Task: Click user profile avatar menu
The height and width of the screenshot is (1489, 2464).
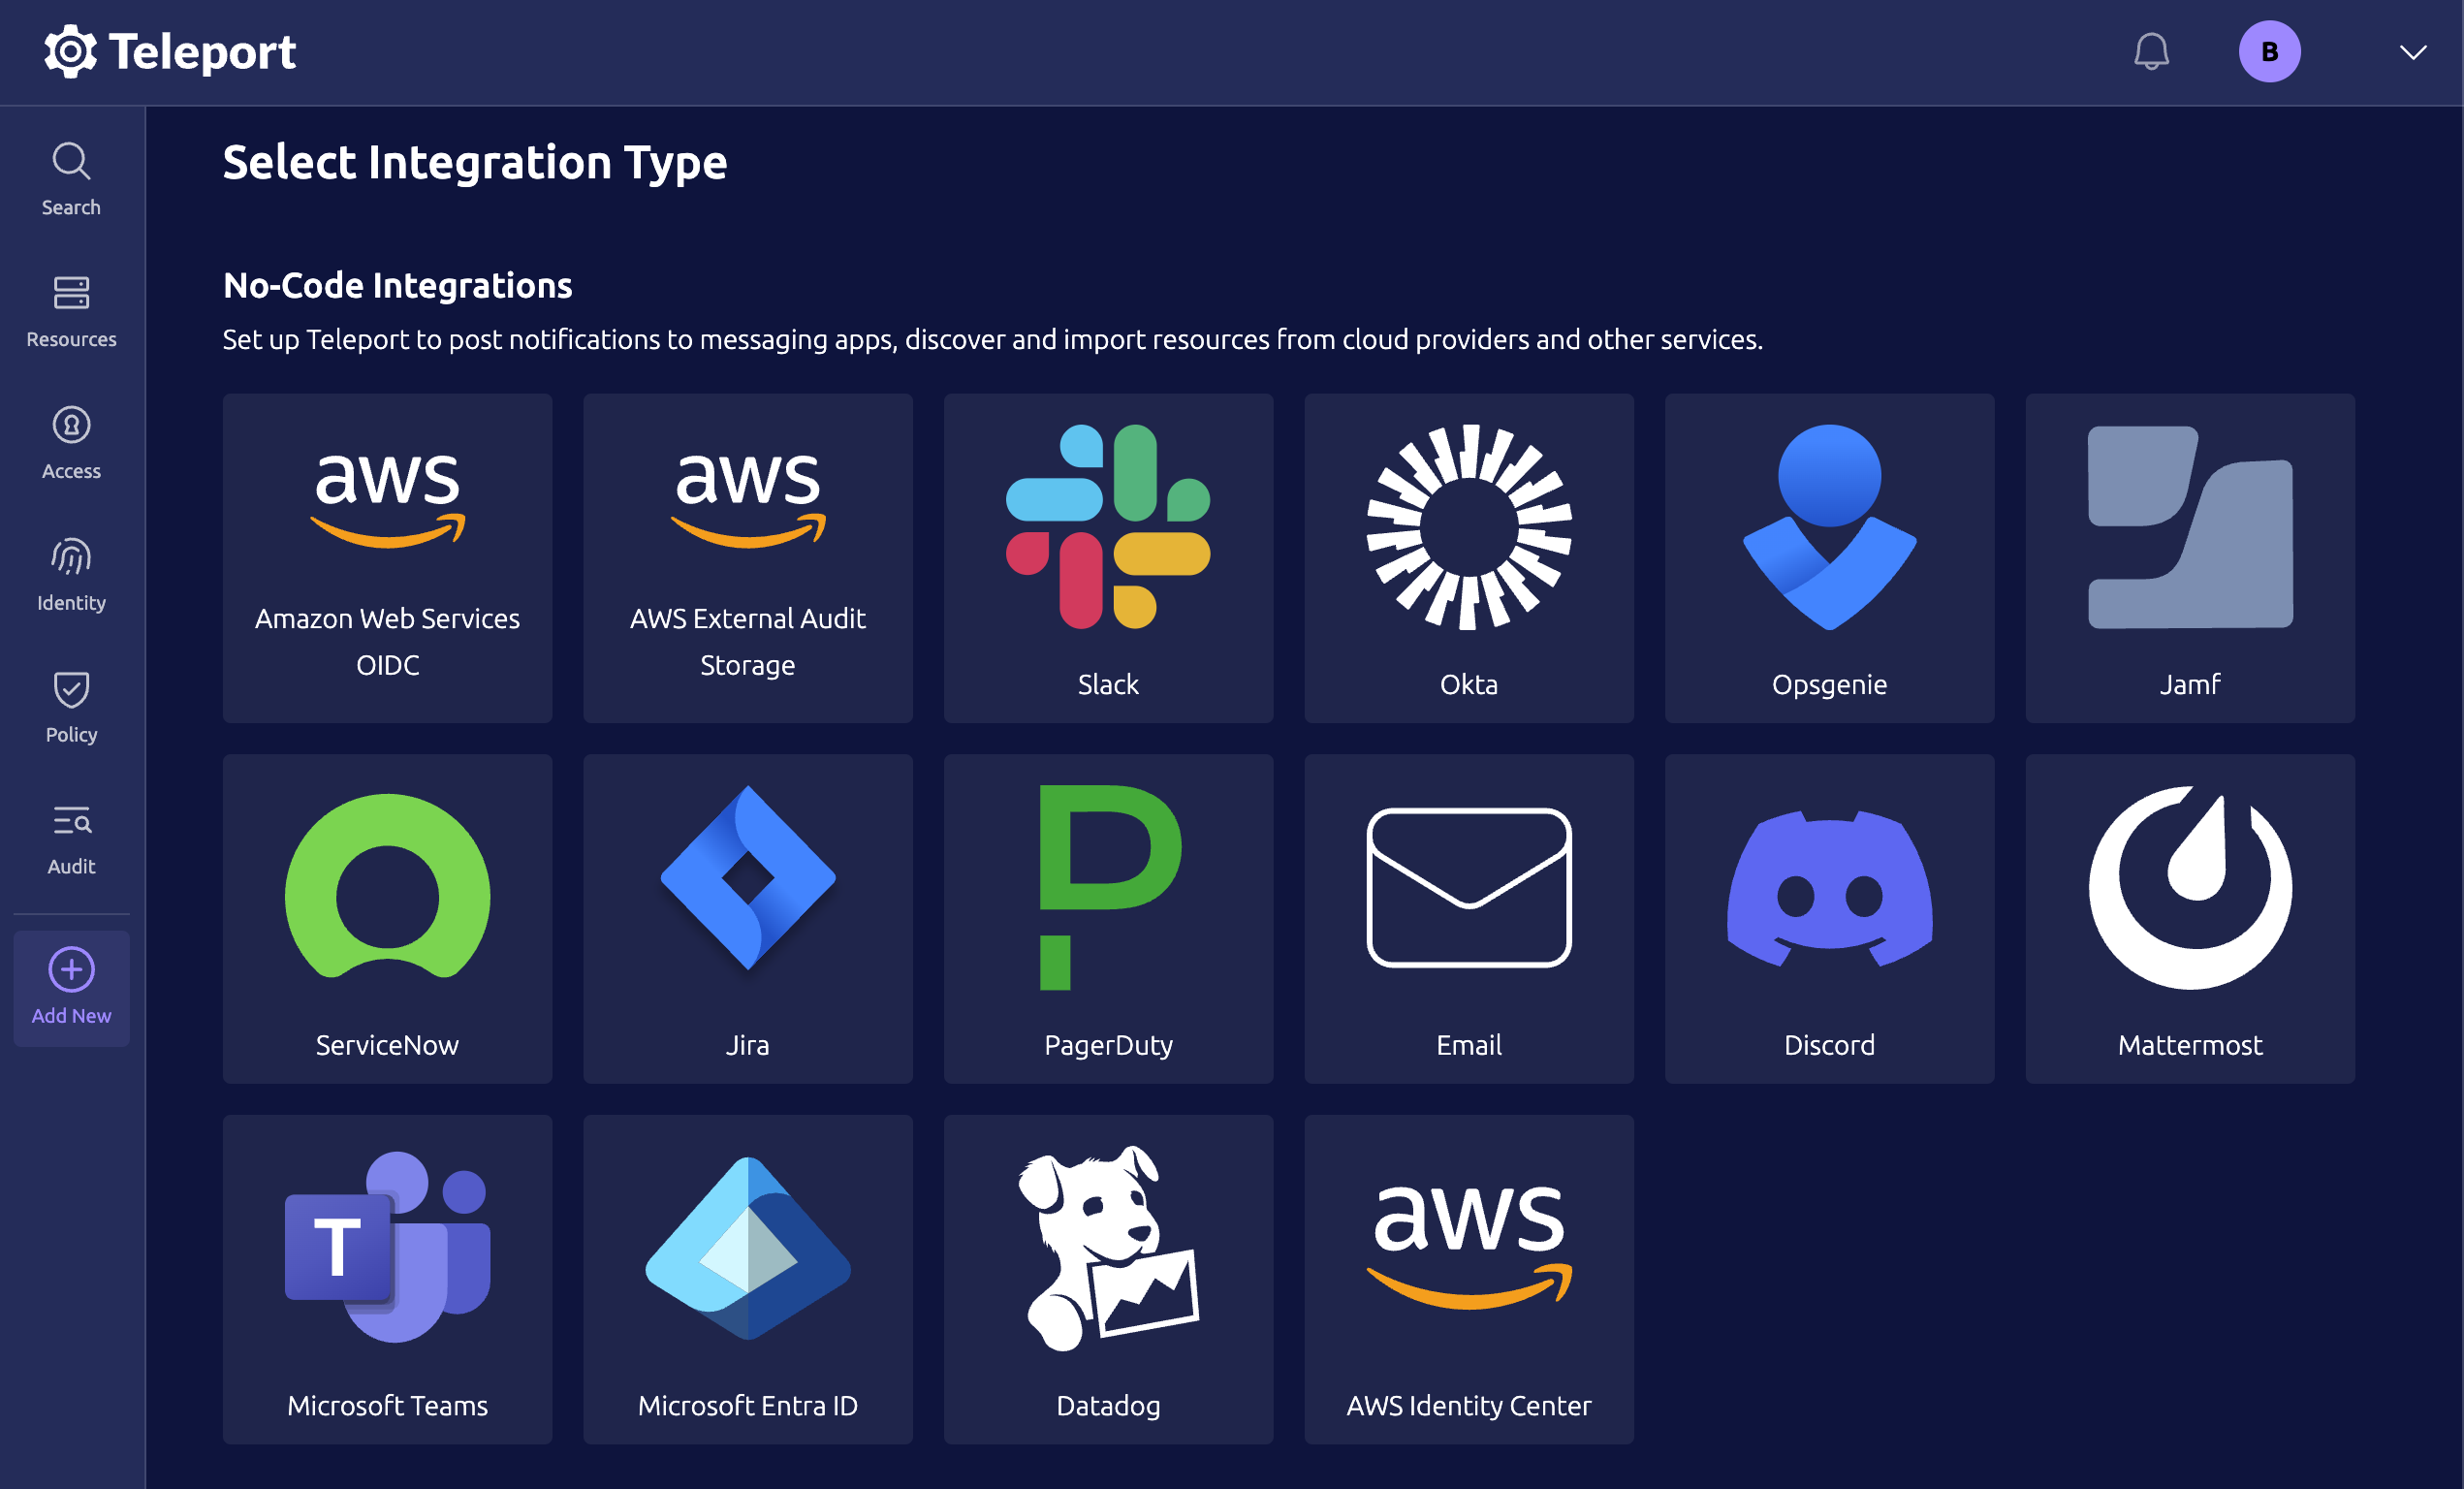Action: 2270,52
